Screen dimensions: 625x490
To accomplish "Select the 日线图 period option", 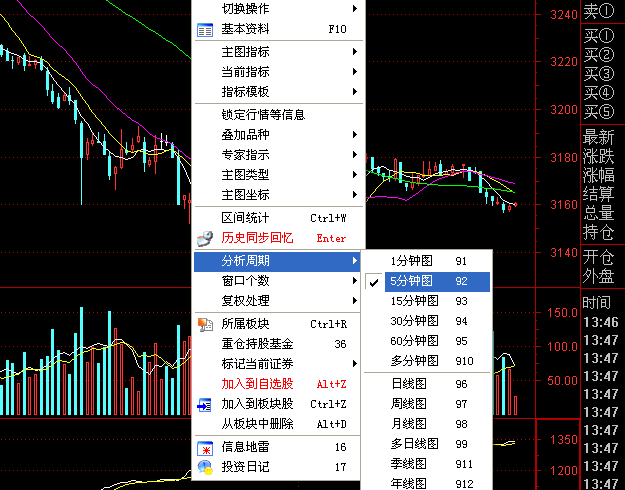I will point(428,384).
